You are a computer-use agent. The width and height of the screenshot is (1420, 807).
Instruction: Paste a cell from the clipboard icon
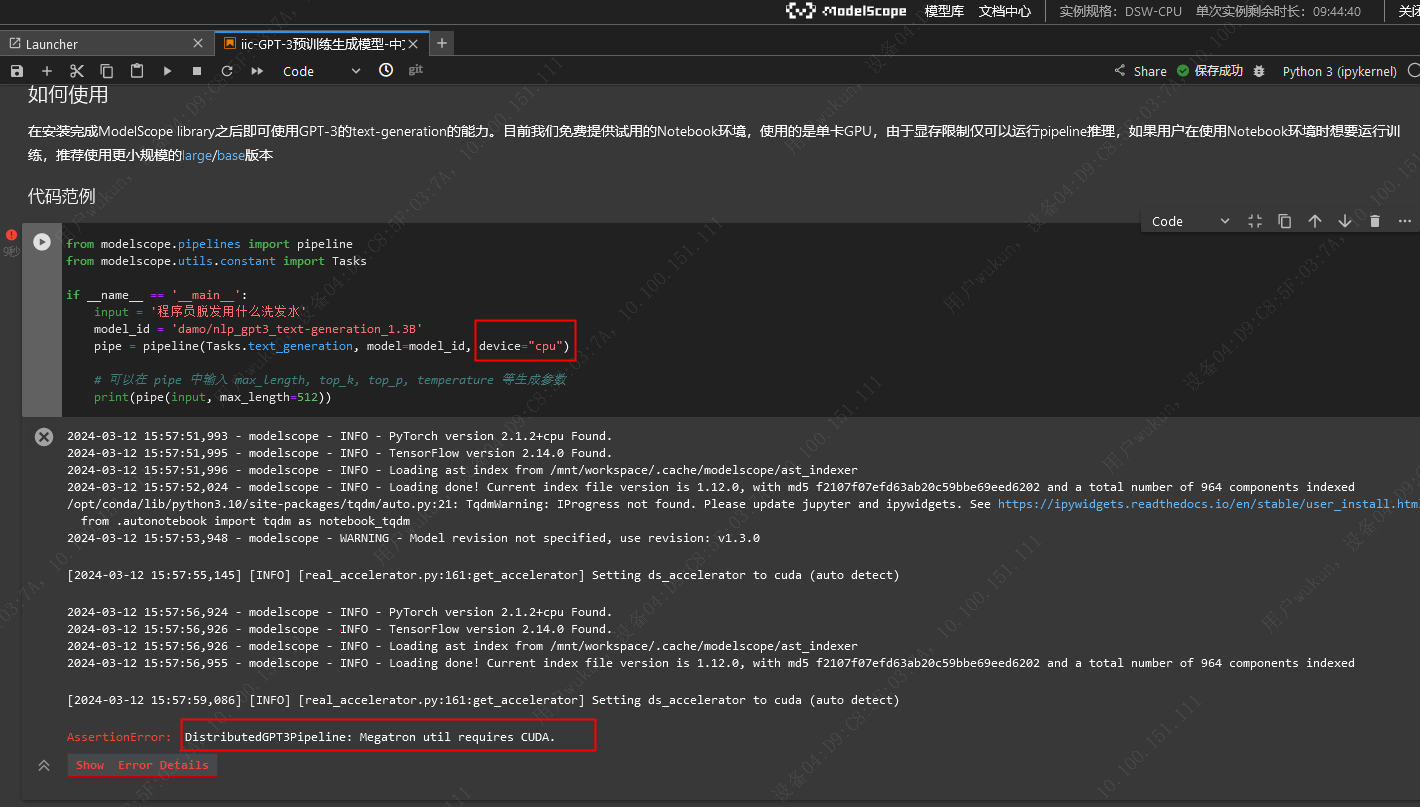[x=137, y=71]
